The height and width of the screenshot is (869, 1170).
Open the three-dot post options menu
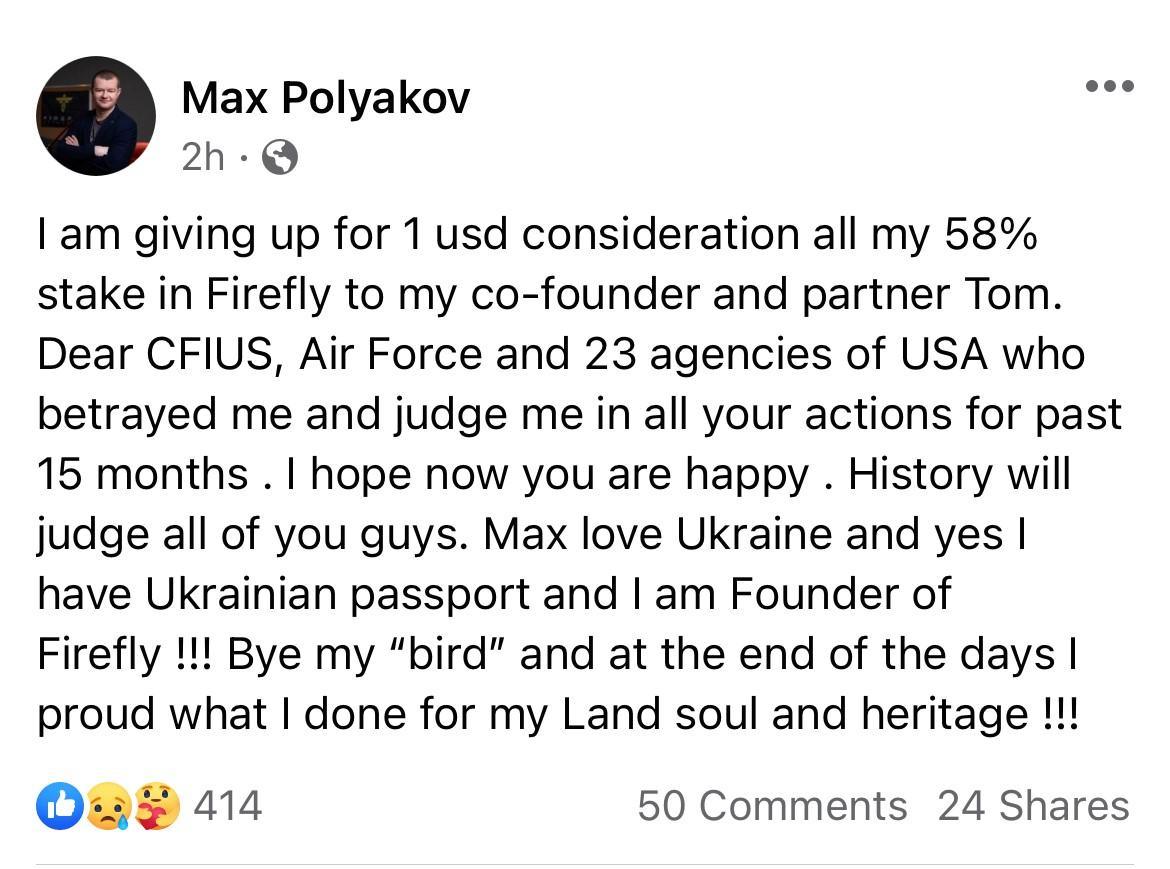(x=1110, y=87)
